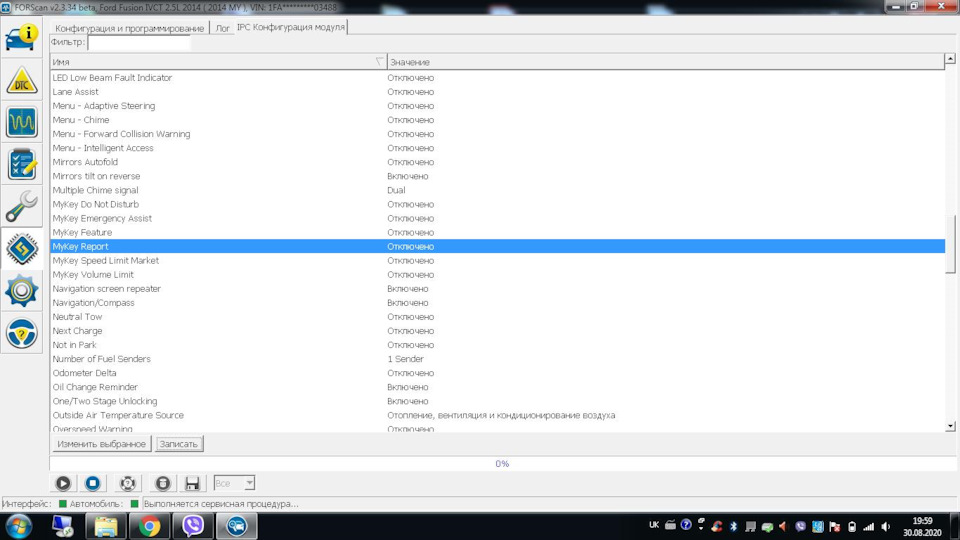The height and width of the screenshot is (540, 960).
Task: Select 'Multiple Chime signal' row
Action: (x=497, y=190)
